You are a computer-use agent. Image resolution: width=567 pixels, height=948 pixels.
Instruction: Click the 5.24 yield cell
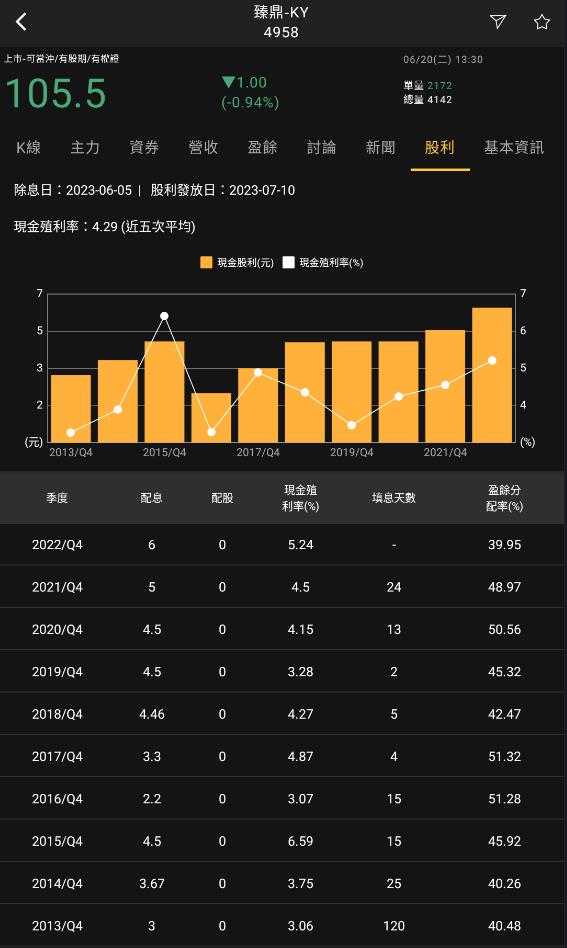click(x=300, y=545)
